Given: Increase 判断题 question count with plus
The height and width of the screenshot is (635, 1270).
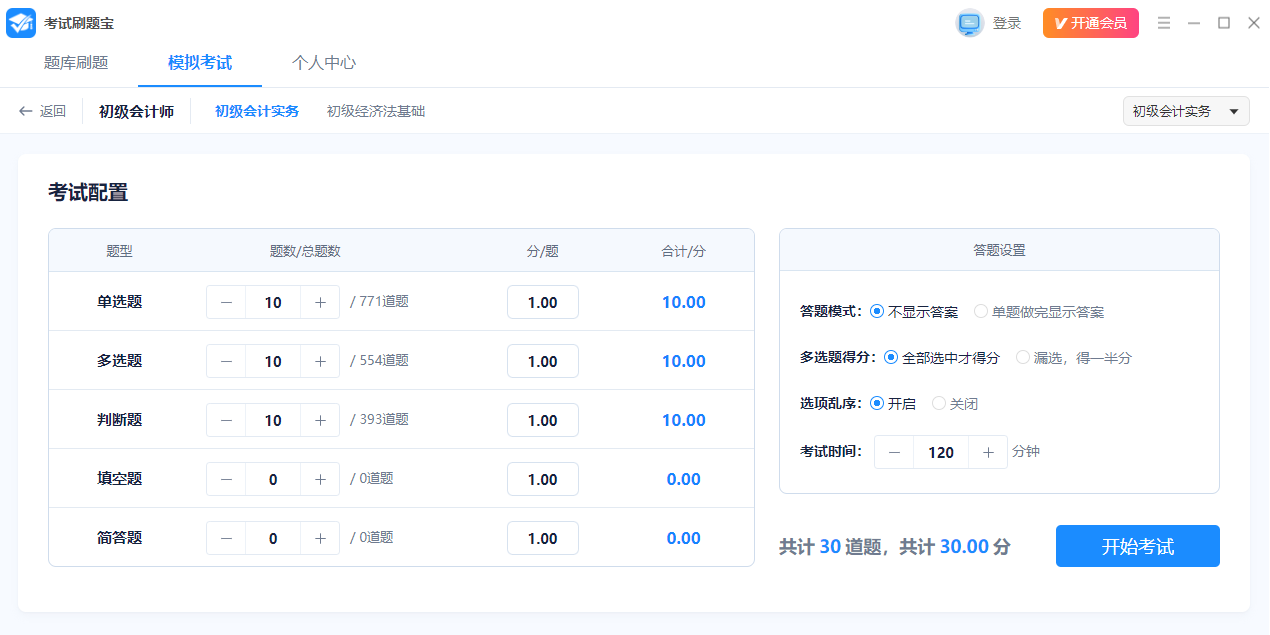Looking at the screenshot, I should [x=320, y=420].
